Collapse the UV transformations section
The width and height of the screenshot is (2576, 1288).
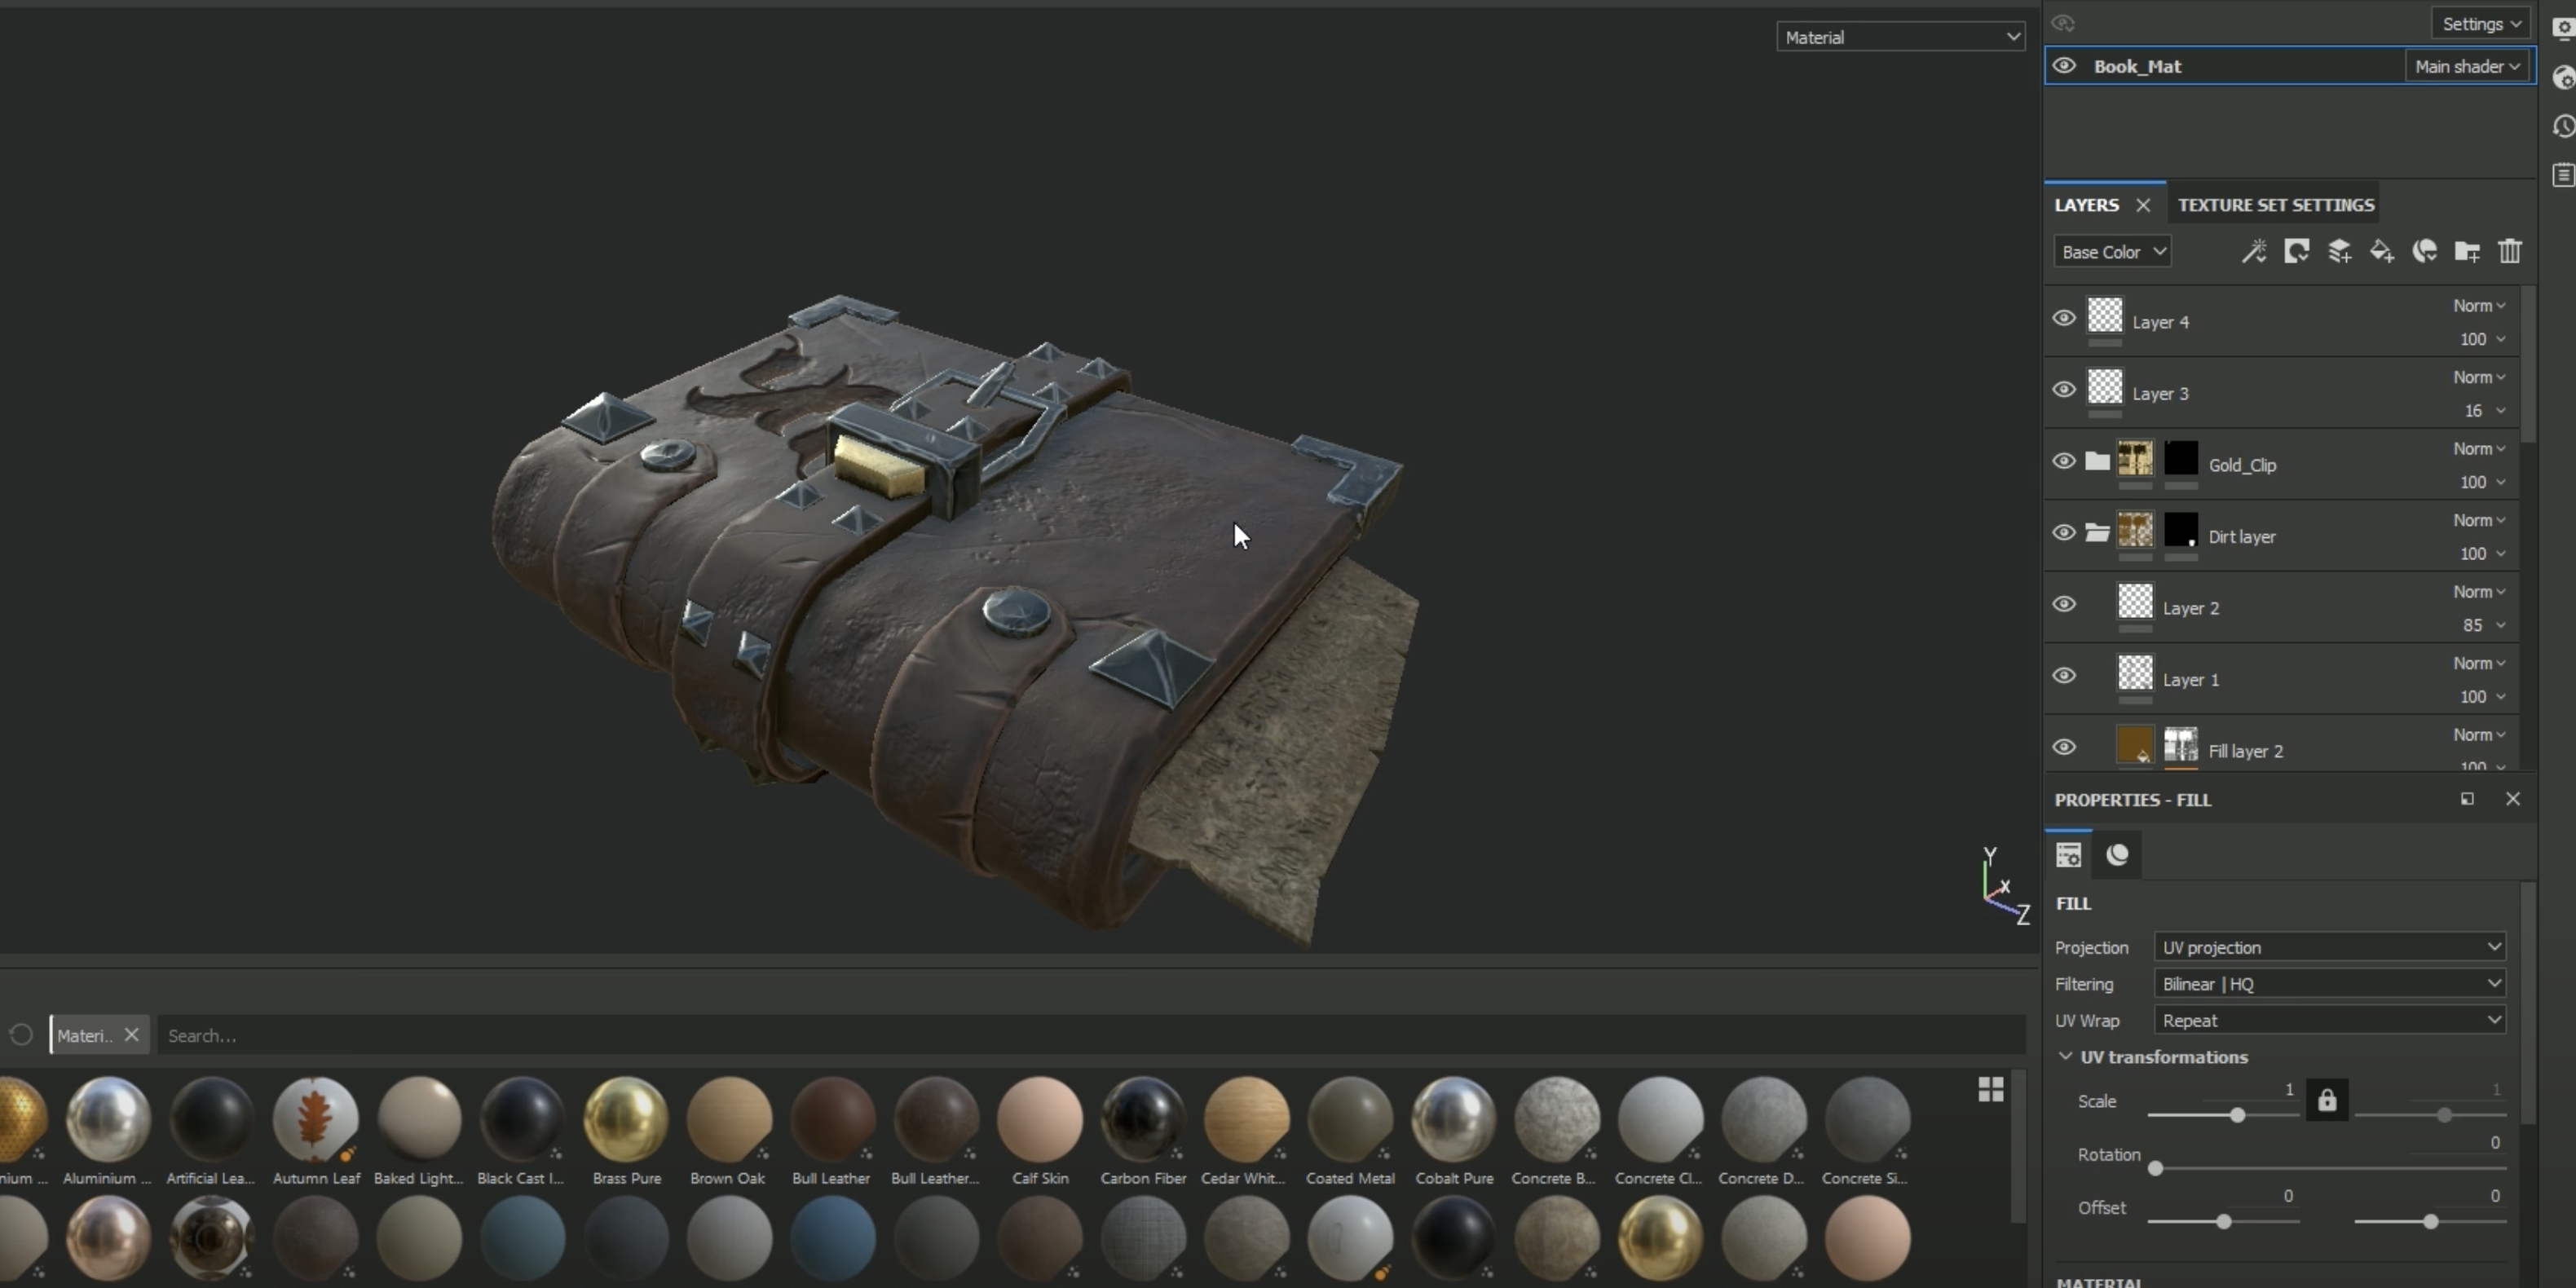(2065, 1056)
